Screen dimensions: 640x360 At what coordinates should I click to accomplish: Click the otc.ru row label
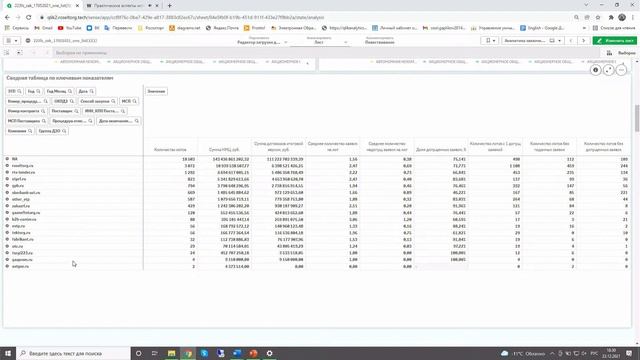click(18, 246)
